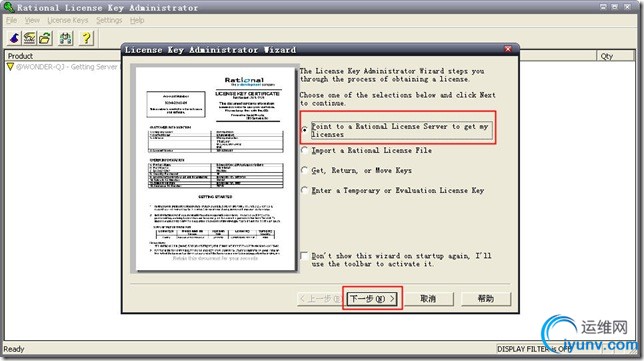Minimize the Rational License Key Administrator window
This screenshot has width=644, height=361.
pyautogui.click(x=603, y=7)
